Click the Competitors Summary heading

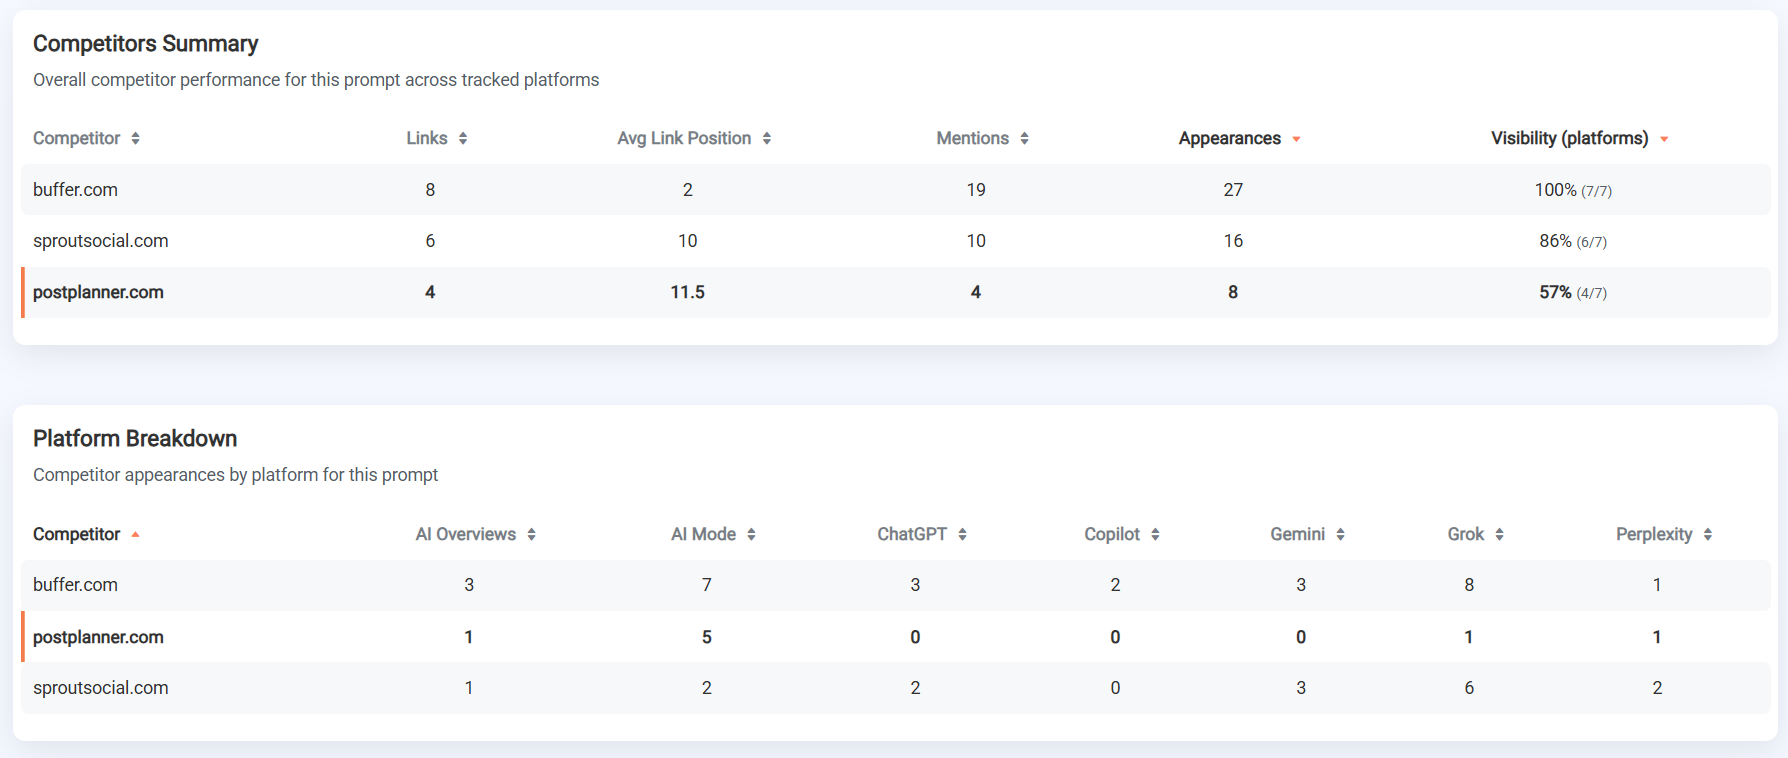(146, 44)
